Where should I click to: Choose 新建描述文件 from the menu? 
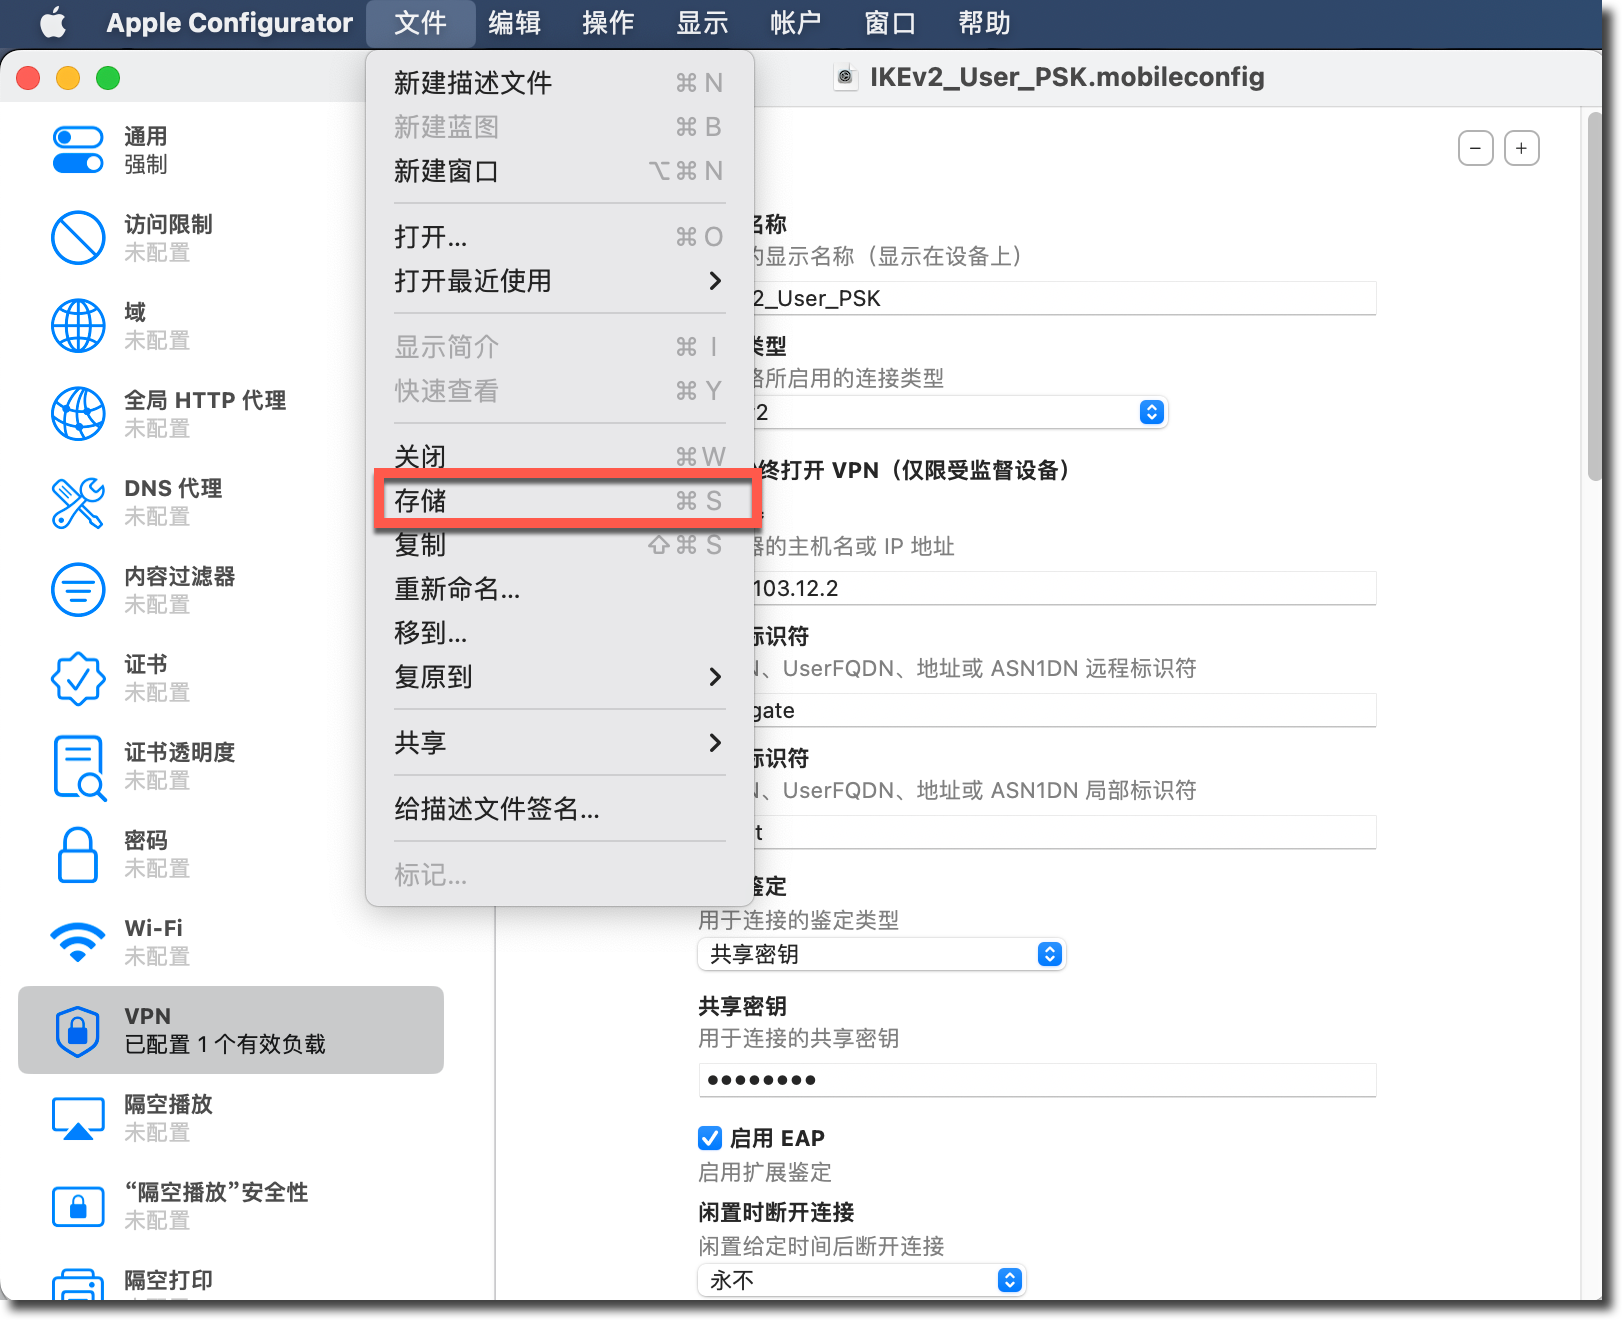[x=559, y=83]
